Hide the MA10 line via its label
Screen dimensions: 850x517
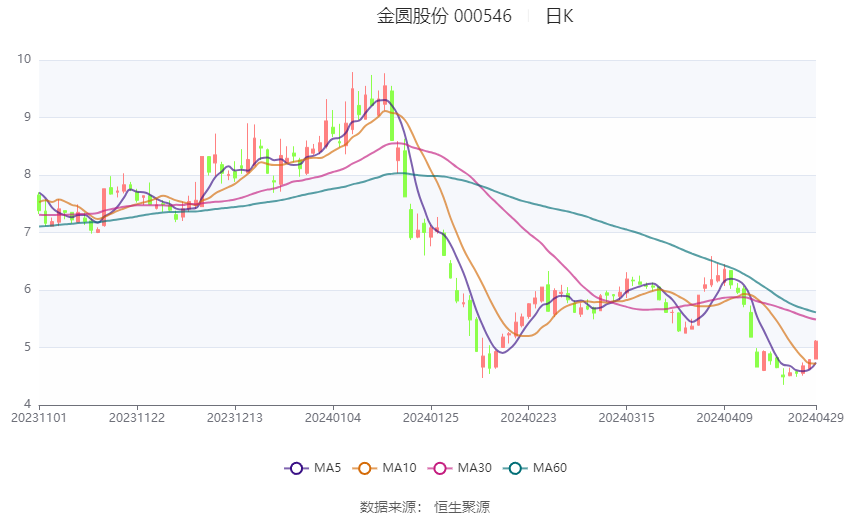[x=399, y=468]
